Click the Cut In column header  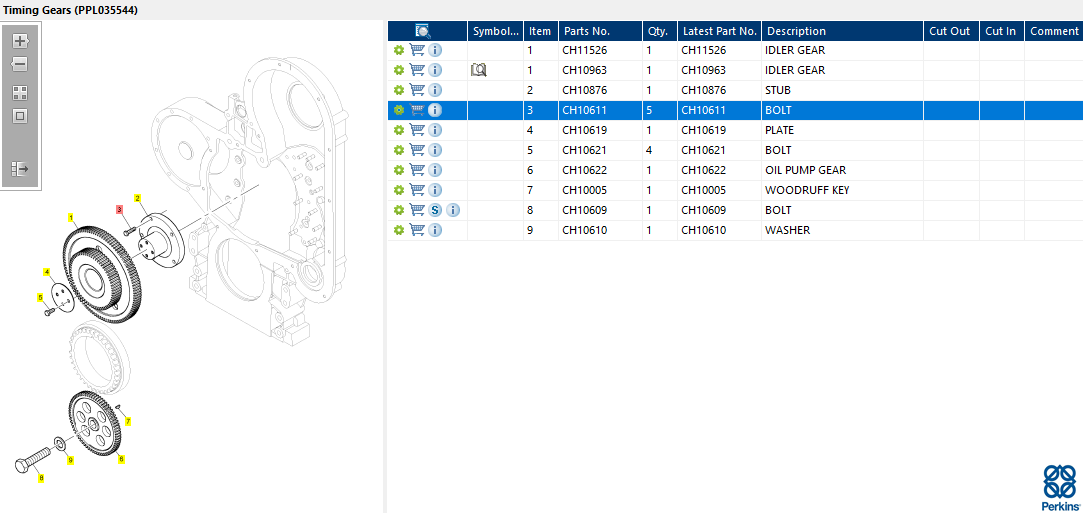(x=1001, y=31)
